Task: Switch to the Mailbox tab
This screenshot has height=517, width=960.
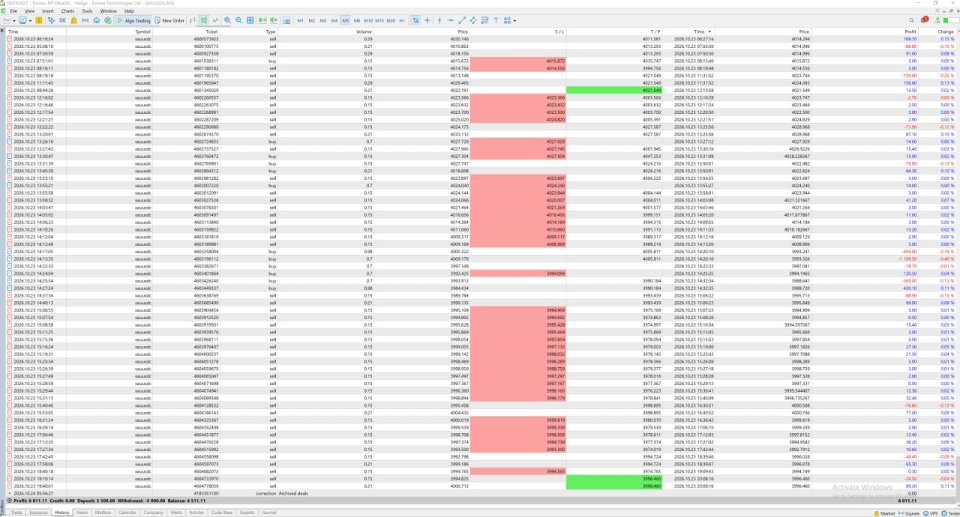Action: (103, 512)
